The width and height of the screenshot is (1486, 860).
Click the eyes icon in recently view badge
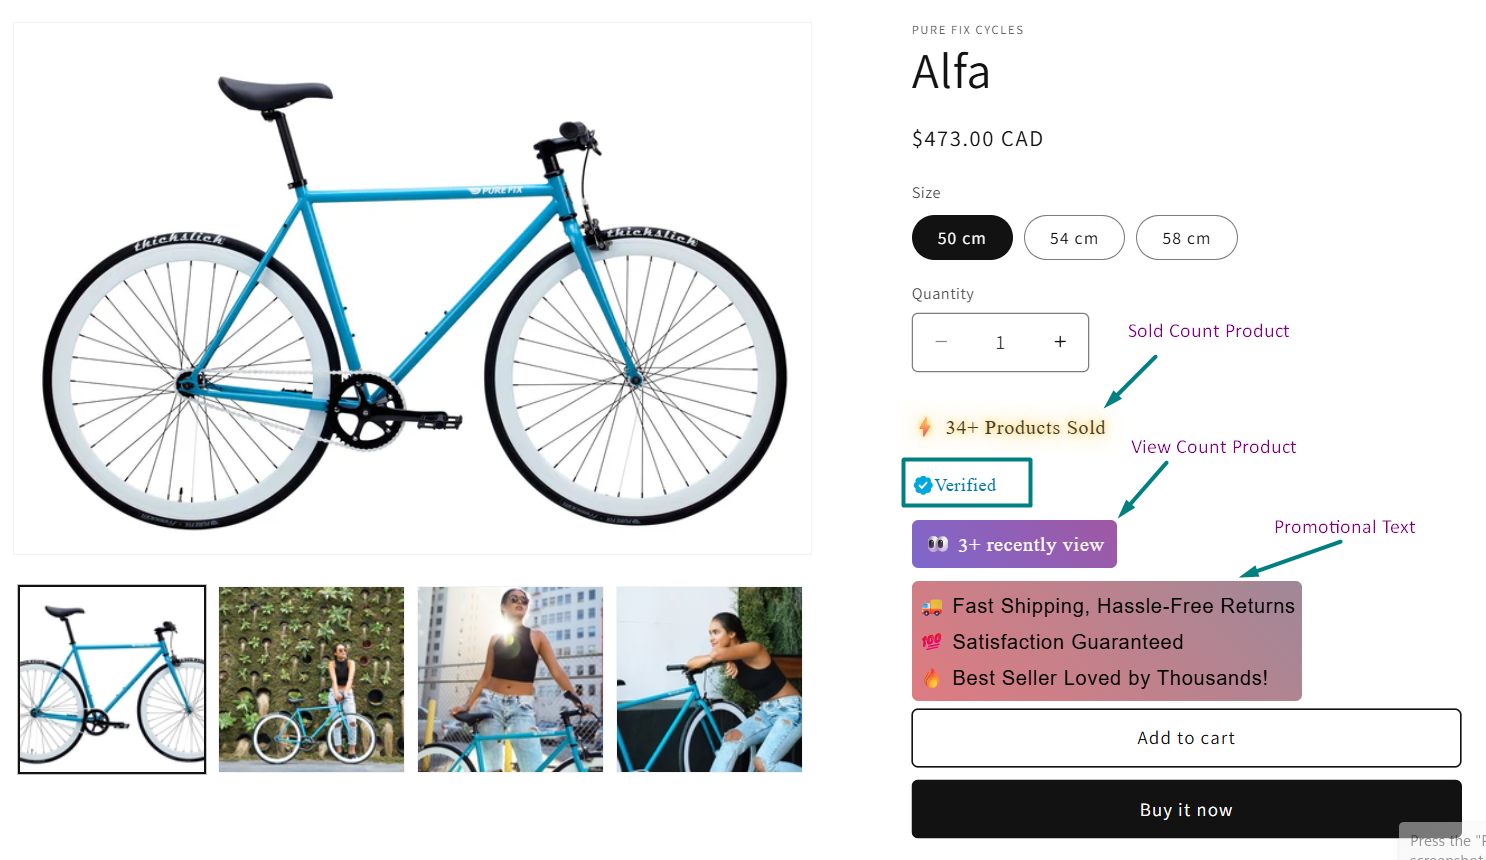937,544
